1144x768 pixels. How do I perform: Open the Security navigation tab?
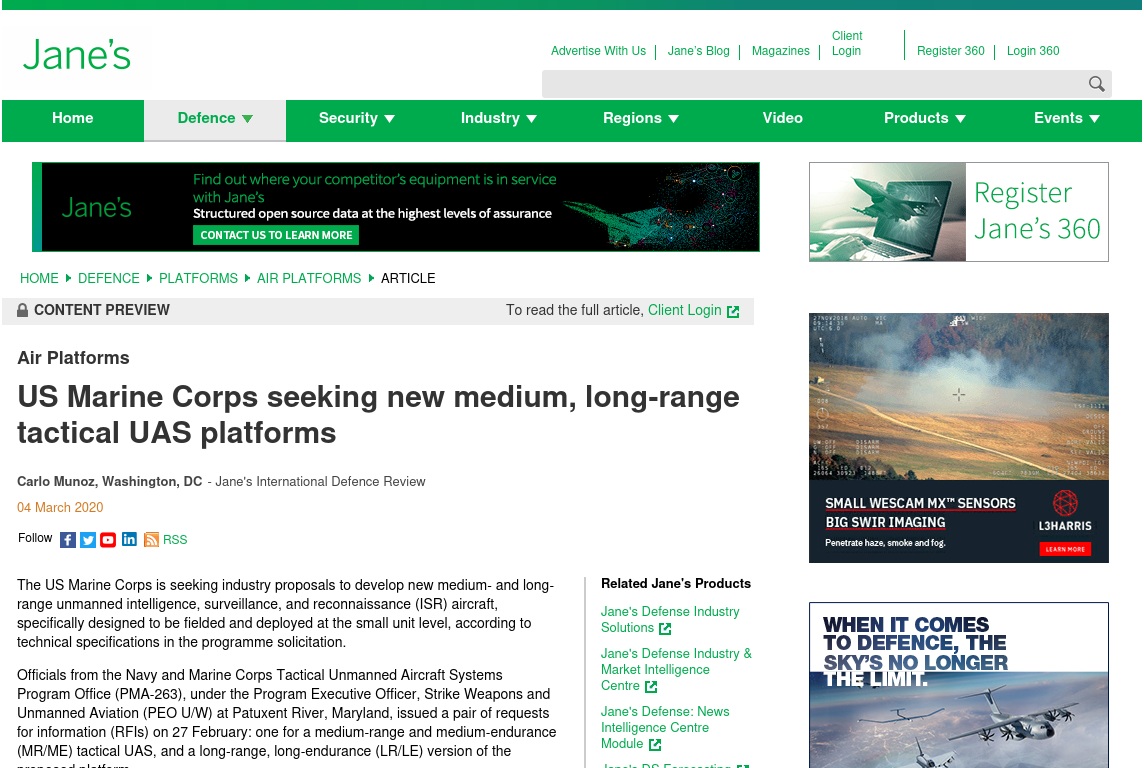[357, 120]
